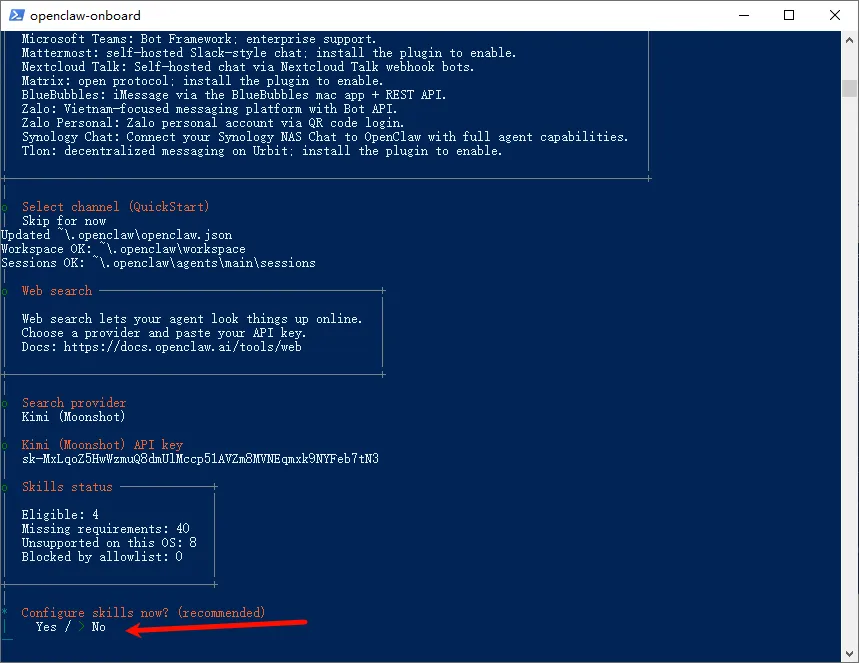Click the "Skills status" box heading

(x=67, y=487)
